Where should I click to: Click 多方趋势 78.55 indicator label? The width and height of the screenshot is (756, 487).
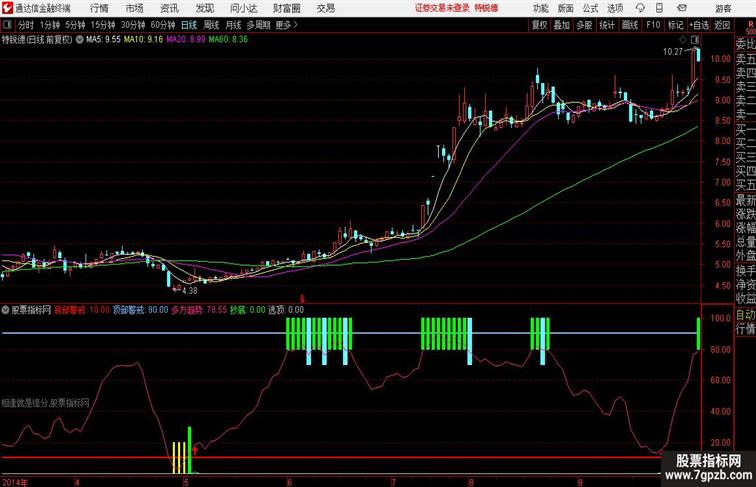(x=199, y=310)
